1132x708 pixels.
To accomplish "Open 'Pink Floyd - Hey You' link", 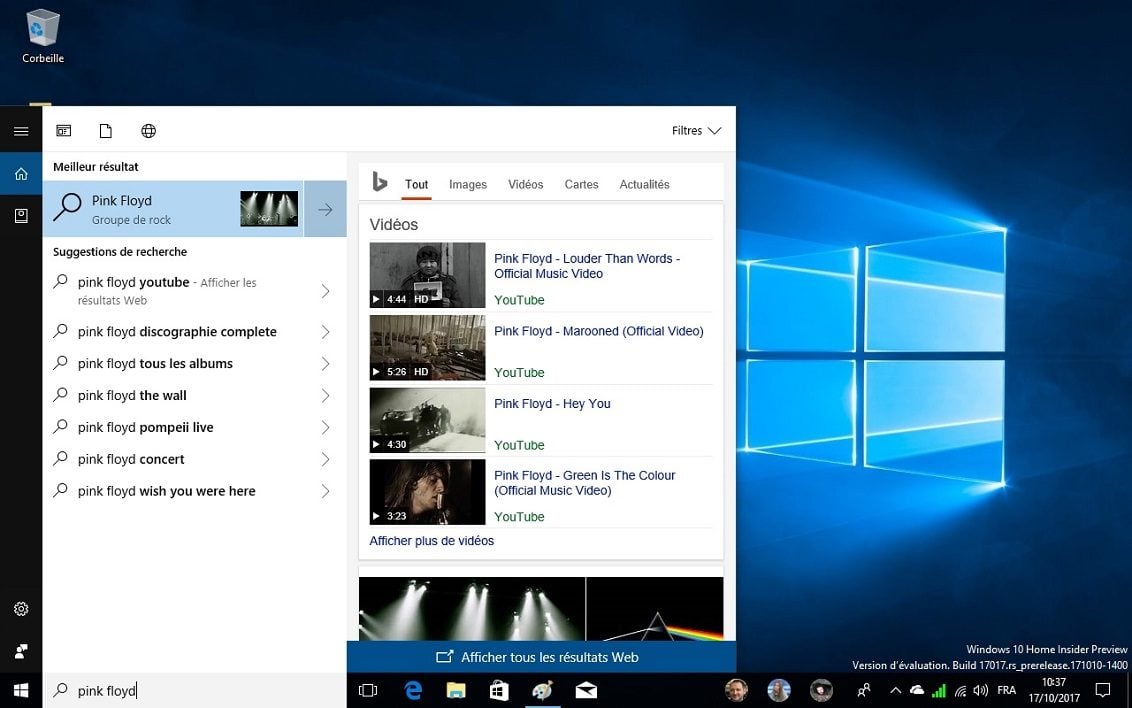I will [552, 404].
